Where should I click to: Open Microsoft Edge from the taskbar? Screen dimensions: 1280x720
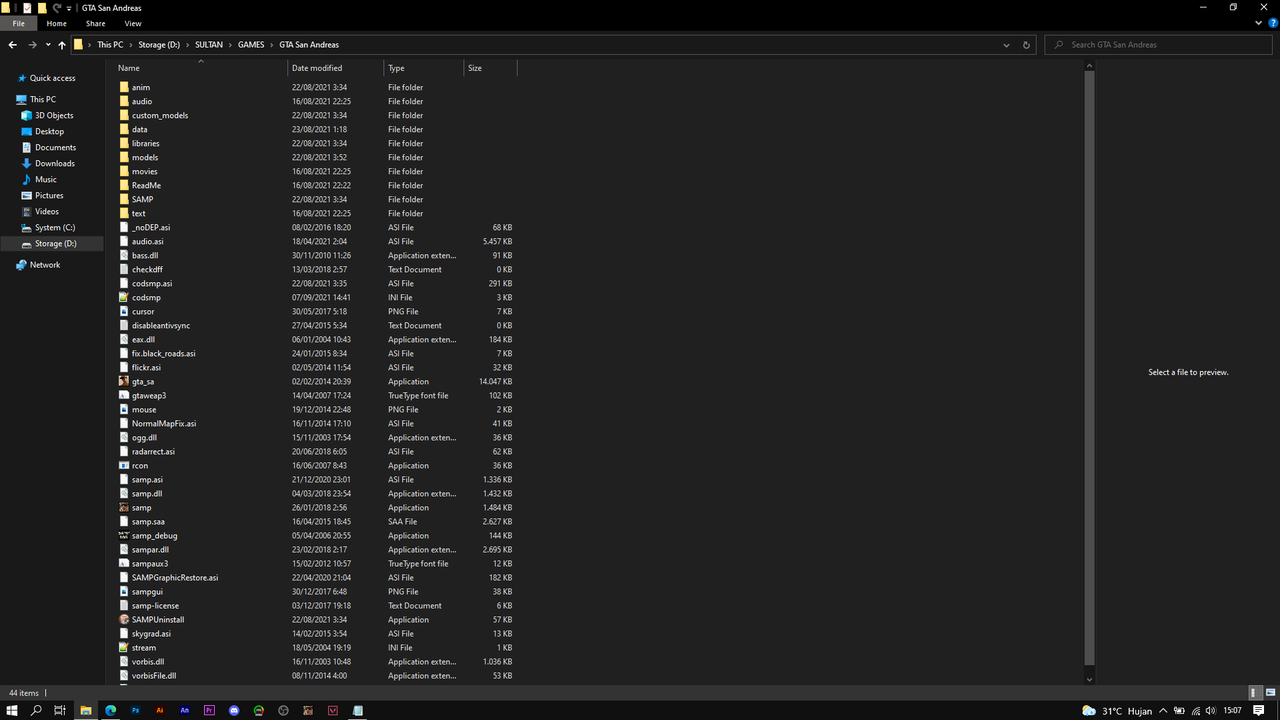coord(111,710)
